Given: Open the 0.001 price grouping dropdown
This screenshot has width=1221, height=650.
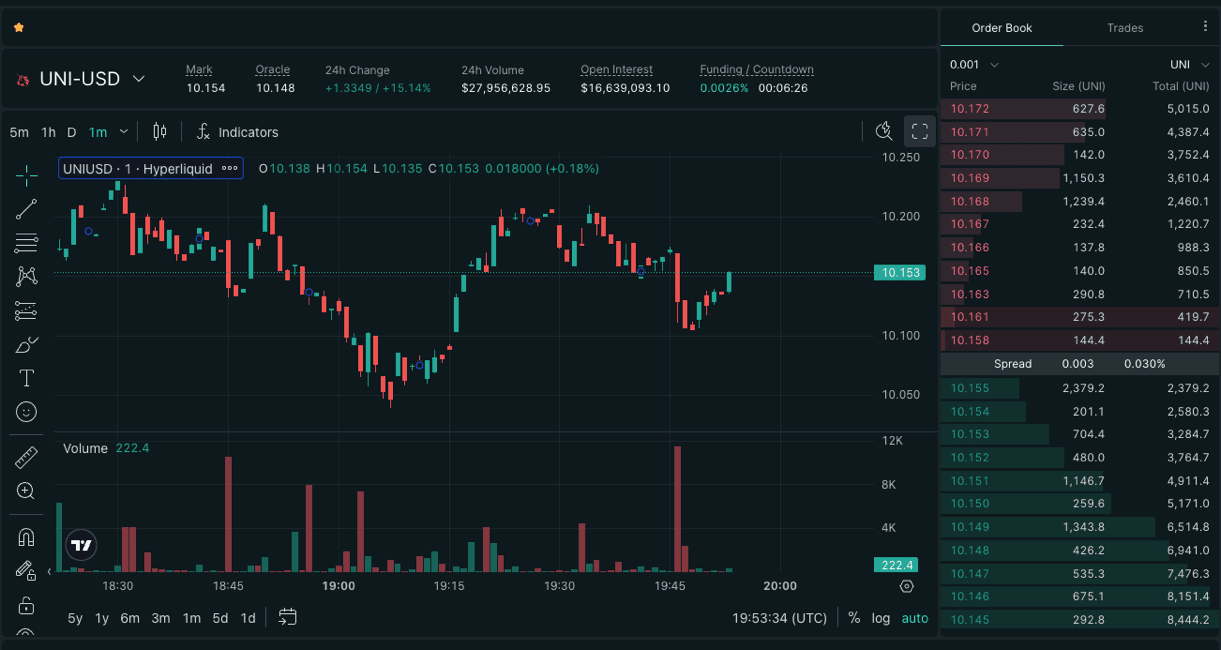Looking at the screenshot, I should [975, 65].
